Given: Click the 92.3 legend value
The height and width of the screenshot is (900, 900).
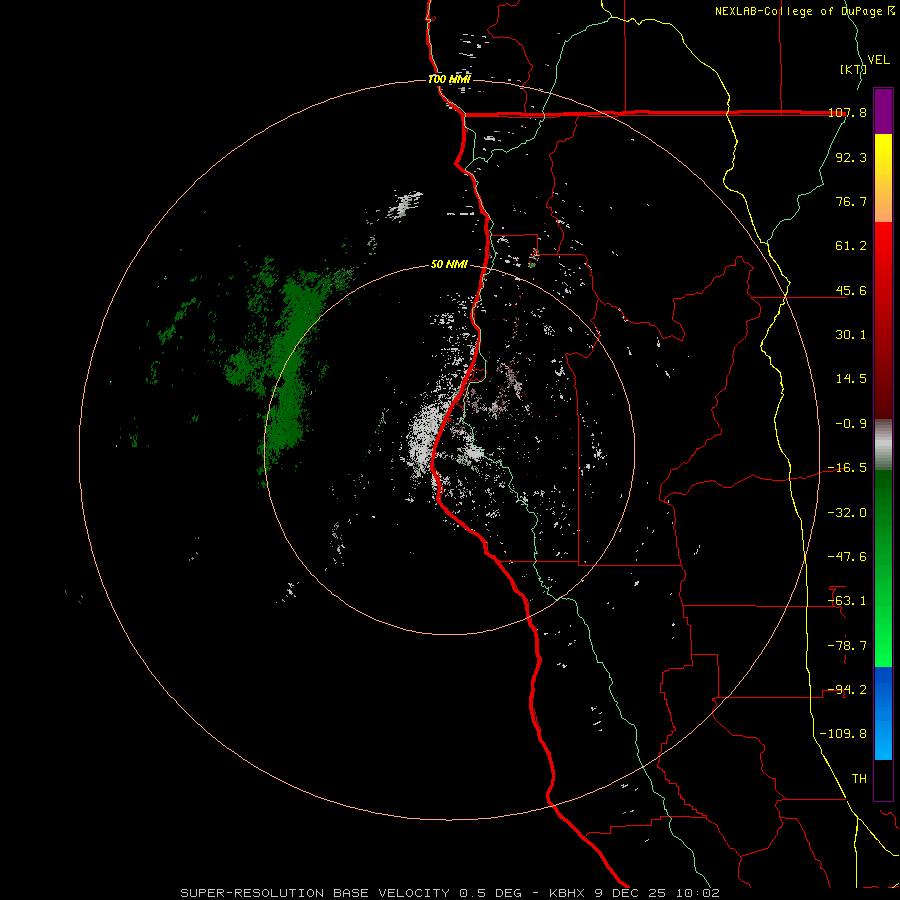Looking at the screenshot, I should coord(851,157).
